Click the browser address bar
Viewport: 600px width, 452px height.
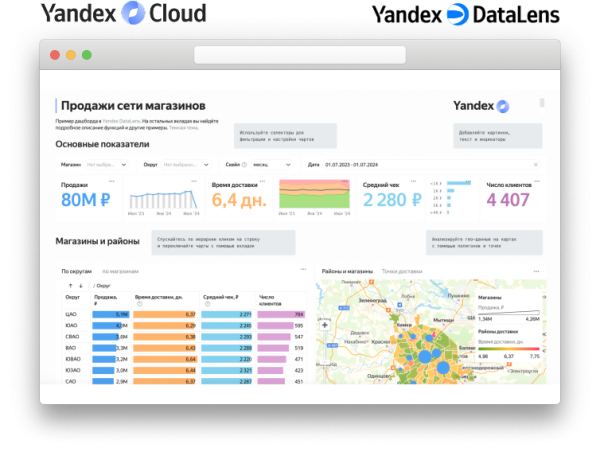point(300,55)
